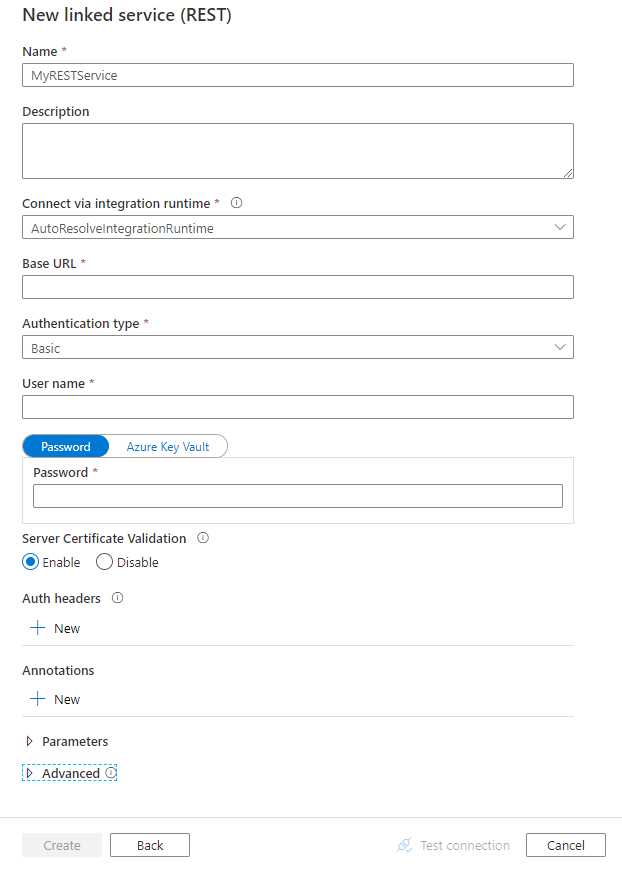The width and height of the screenshot is (622, 870).
Task: Click the Back button
Action: click(149, 845)
